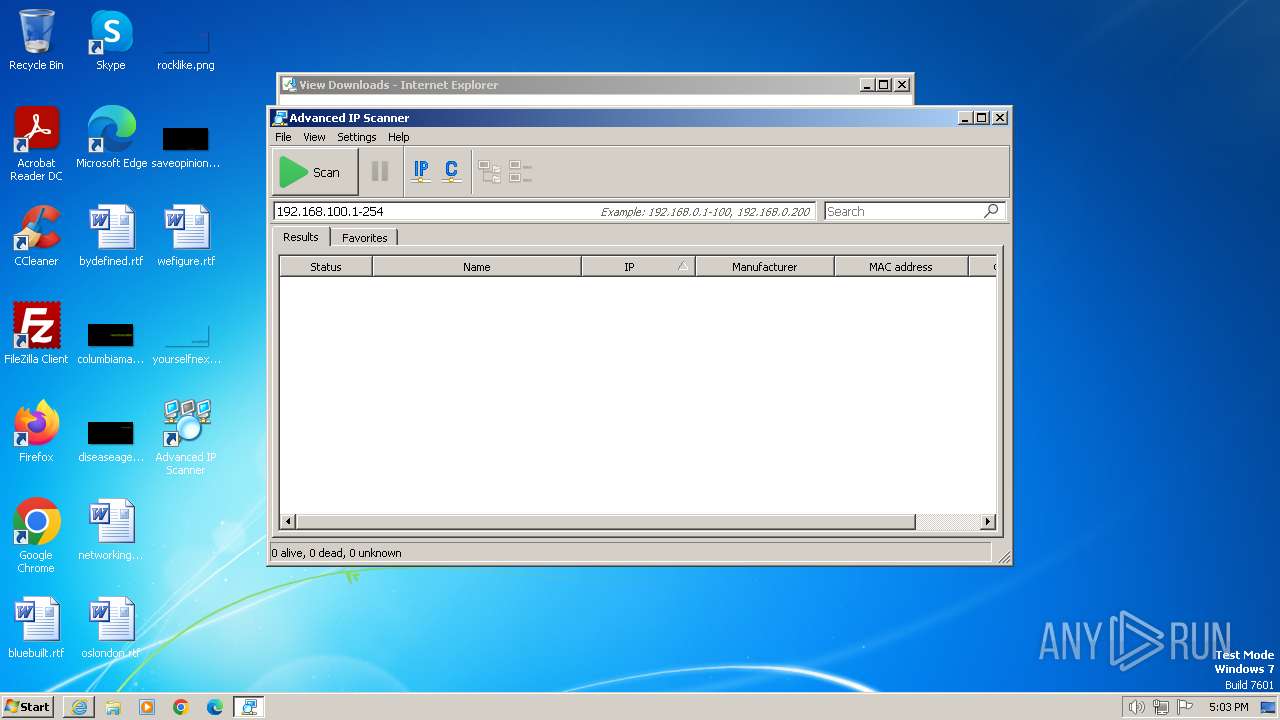Select the networking document icon
Viewport: 1280px width, 720px height.
[111, 530]
